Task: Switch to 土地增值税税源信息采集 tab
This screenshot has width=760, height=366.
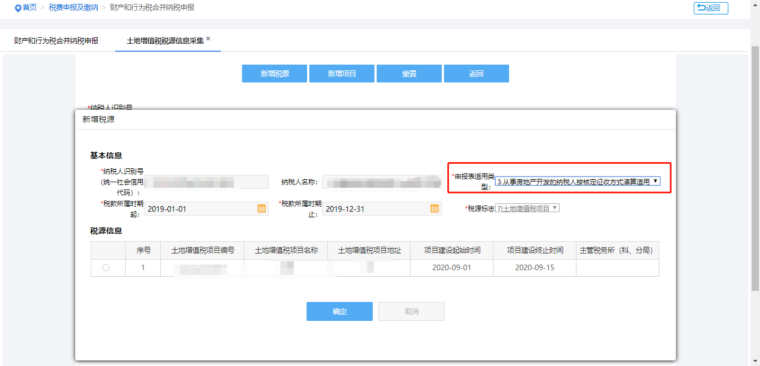Action: click(x=165, y=41)
